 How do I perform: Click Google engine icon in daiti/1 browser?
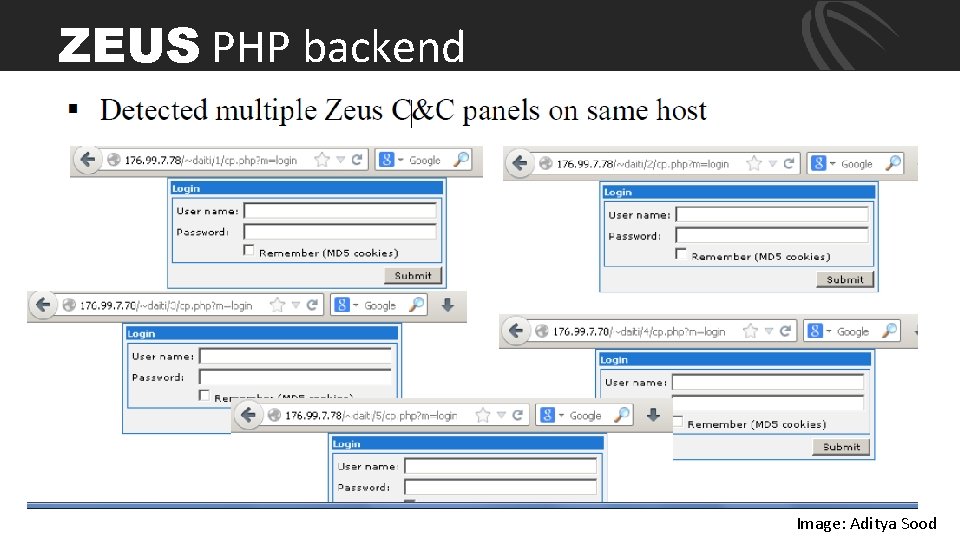point(386,160)
